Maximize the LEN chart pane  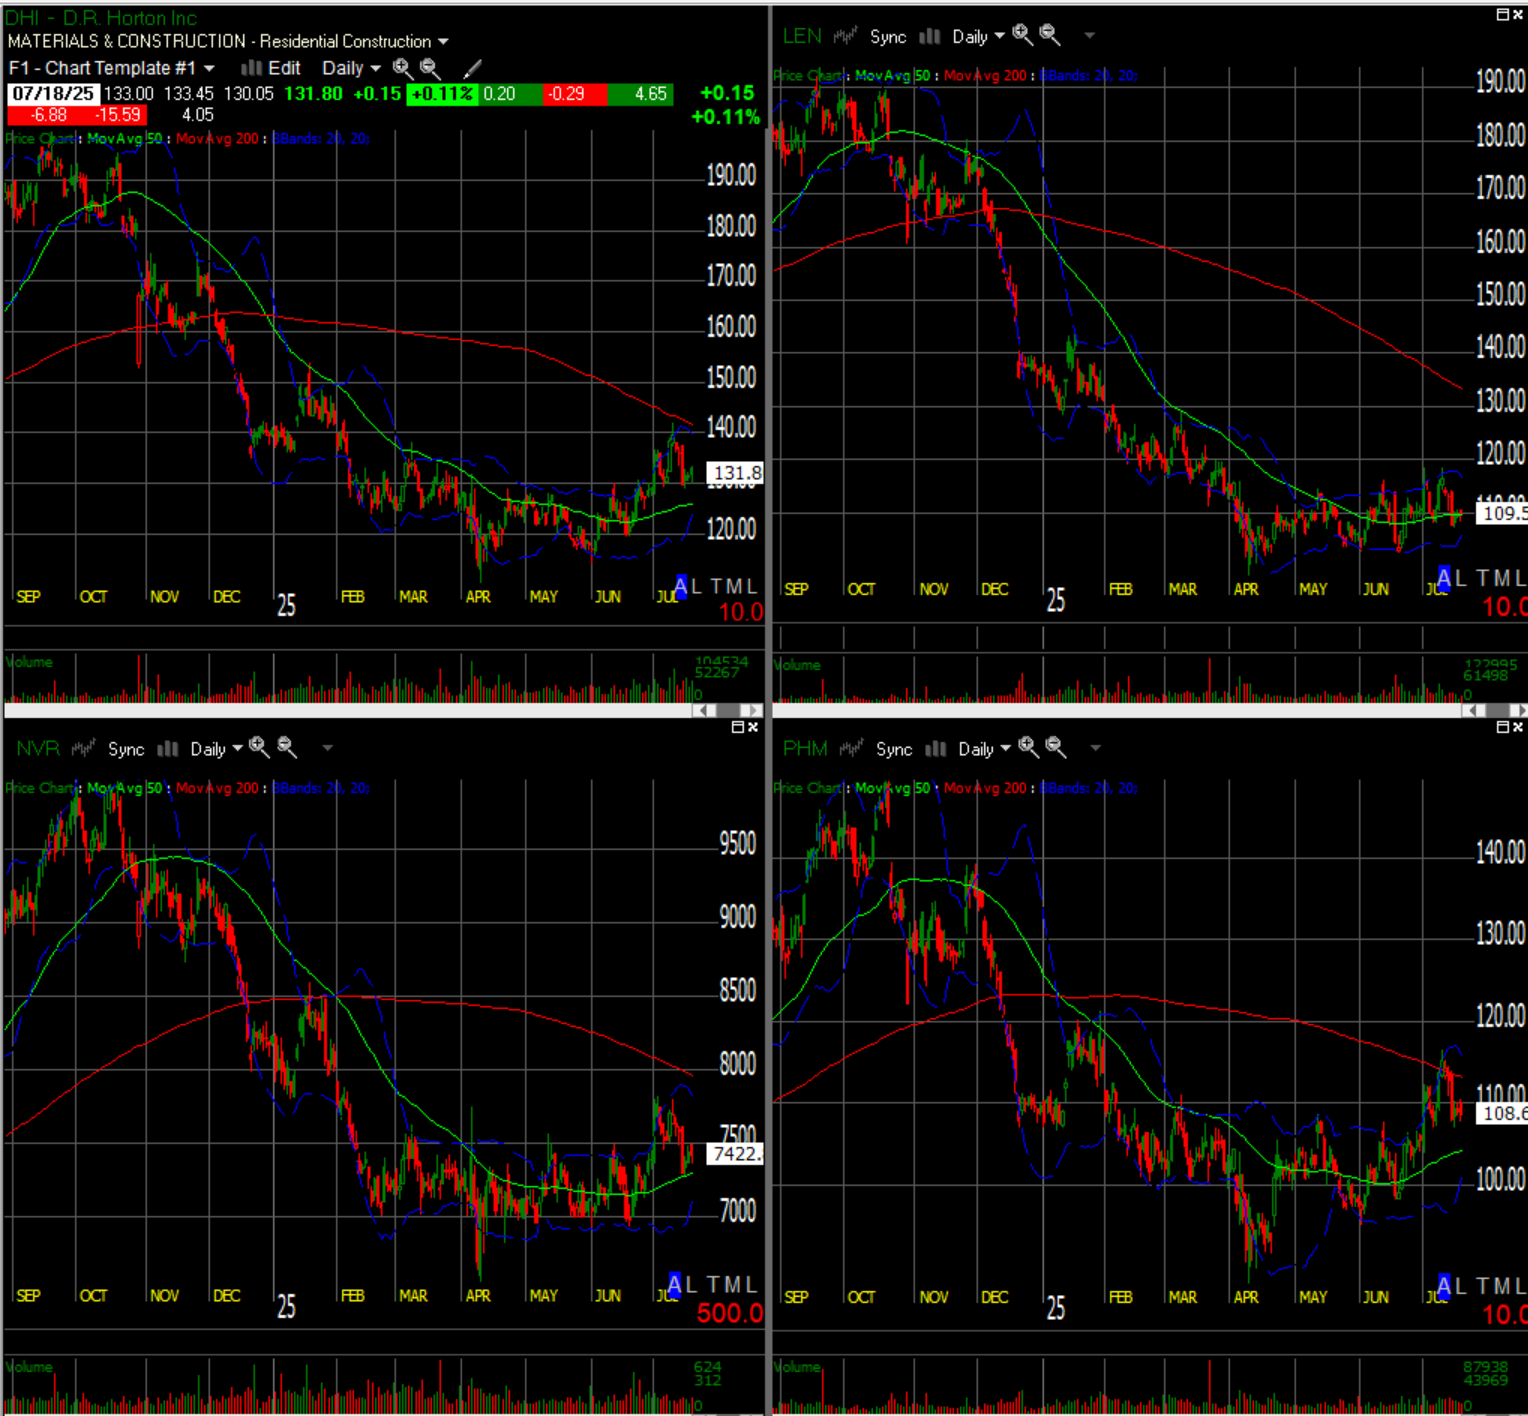coord(1502,14)
